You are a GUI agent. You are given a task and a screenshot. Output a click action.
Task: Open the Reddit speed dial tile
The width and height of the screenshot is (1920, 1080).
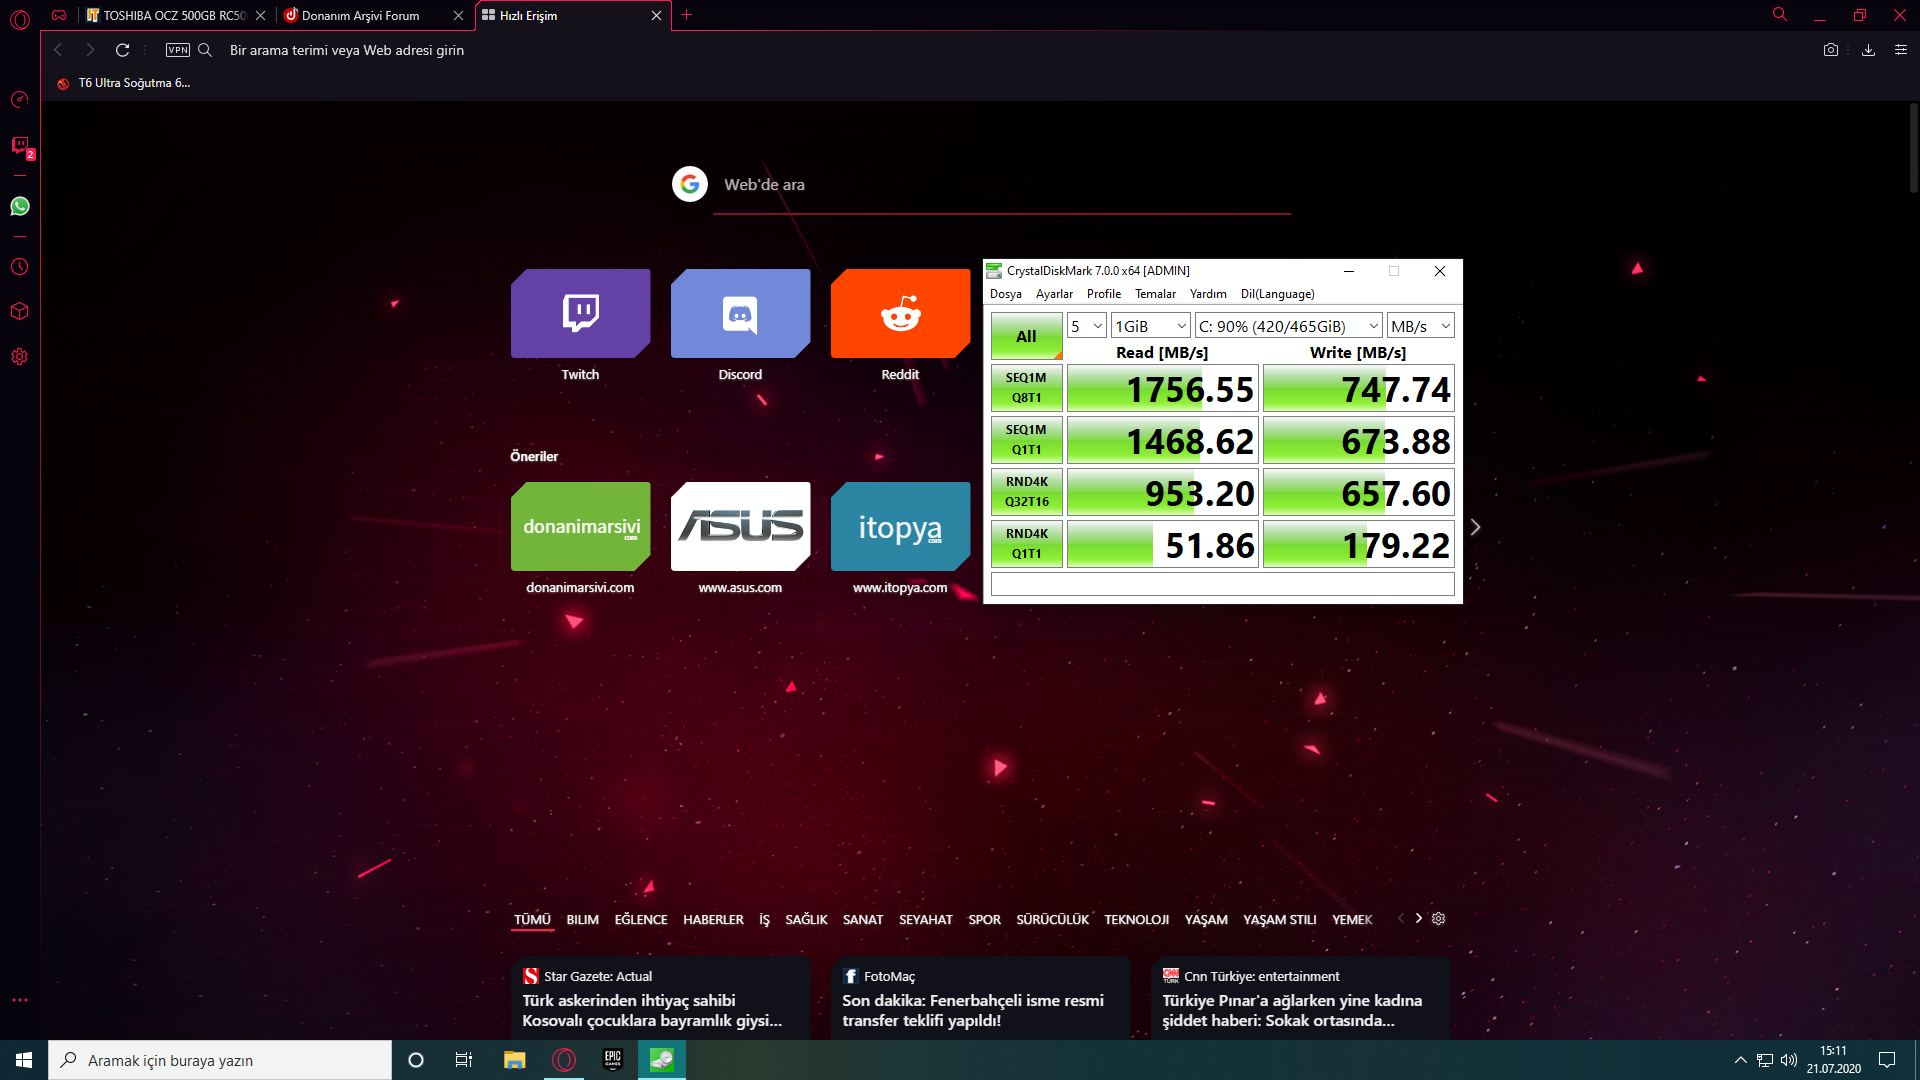click(x=900, y=314)
